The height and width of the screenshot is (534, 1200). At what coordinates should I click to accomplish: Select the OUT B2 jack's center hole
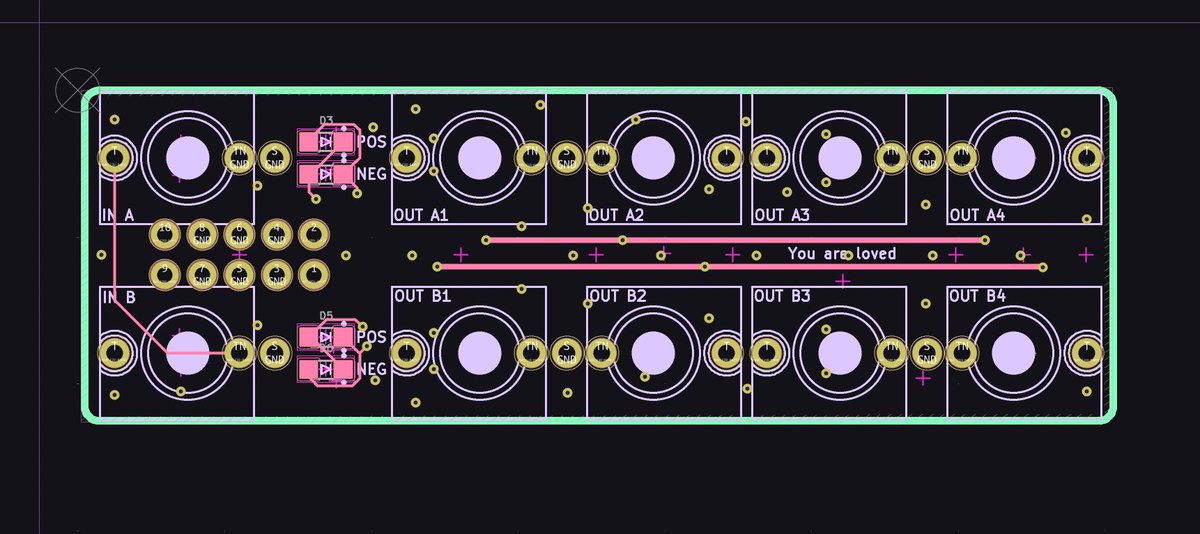654,352
